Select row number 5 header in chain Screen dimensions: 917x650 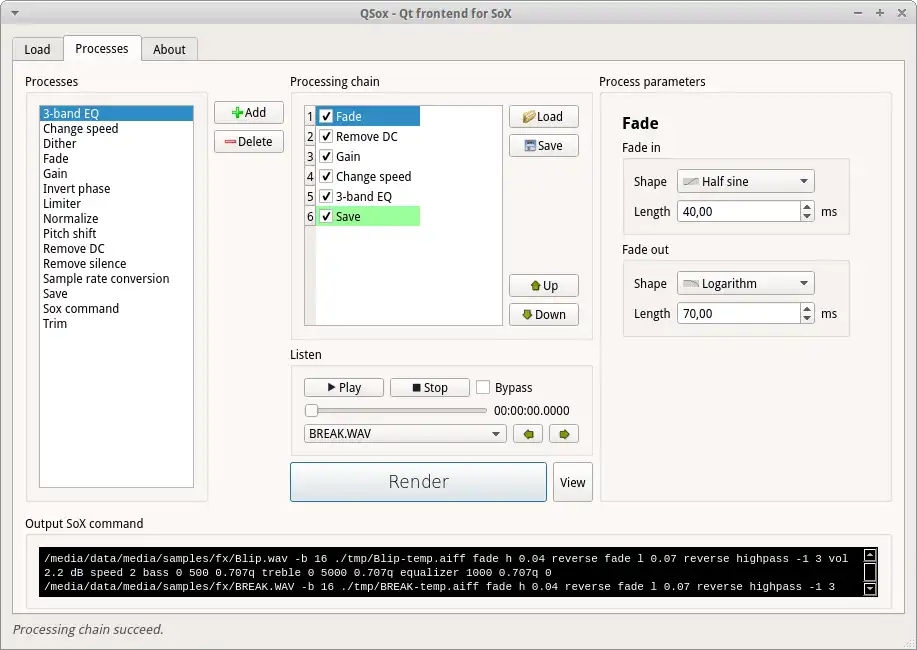click(x=310, y=197)
